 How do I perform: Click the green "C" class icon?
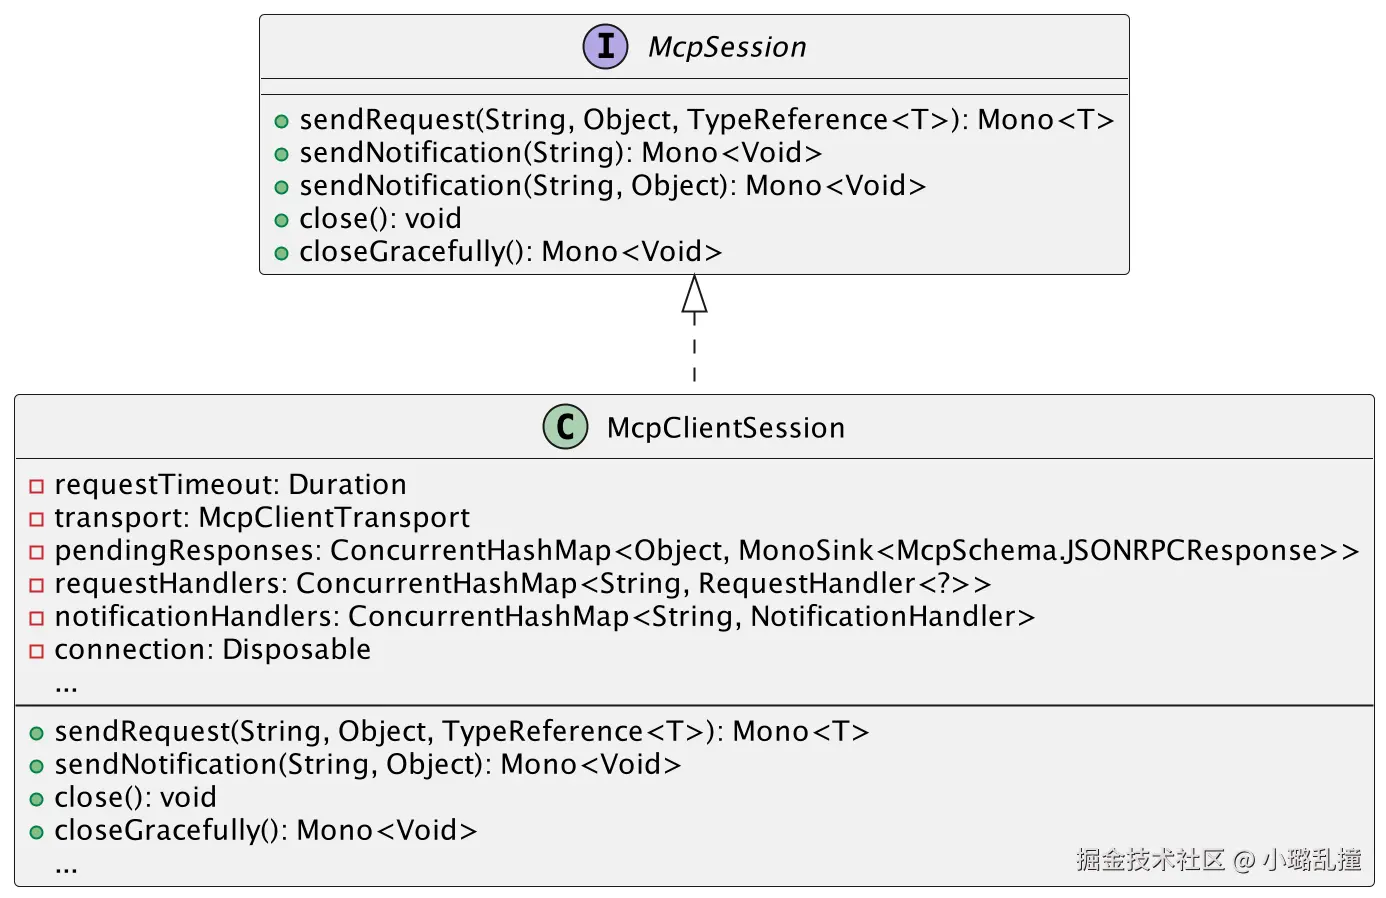point(565,427)
